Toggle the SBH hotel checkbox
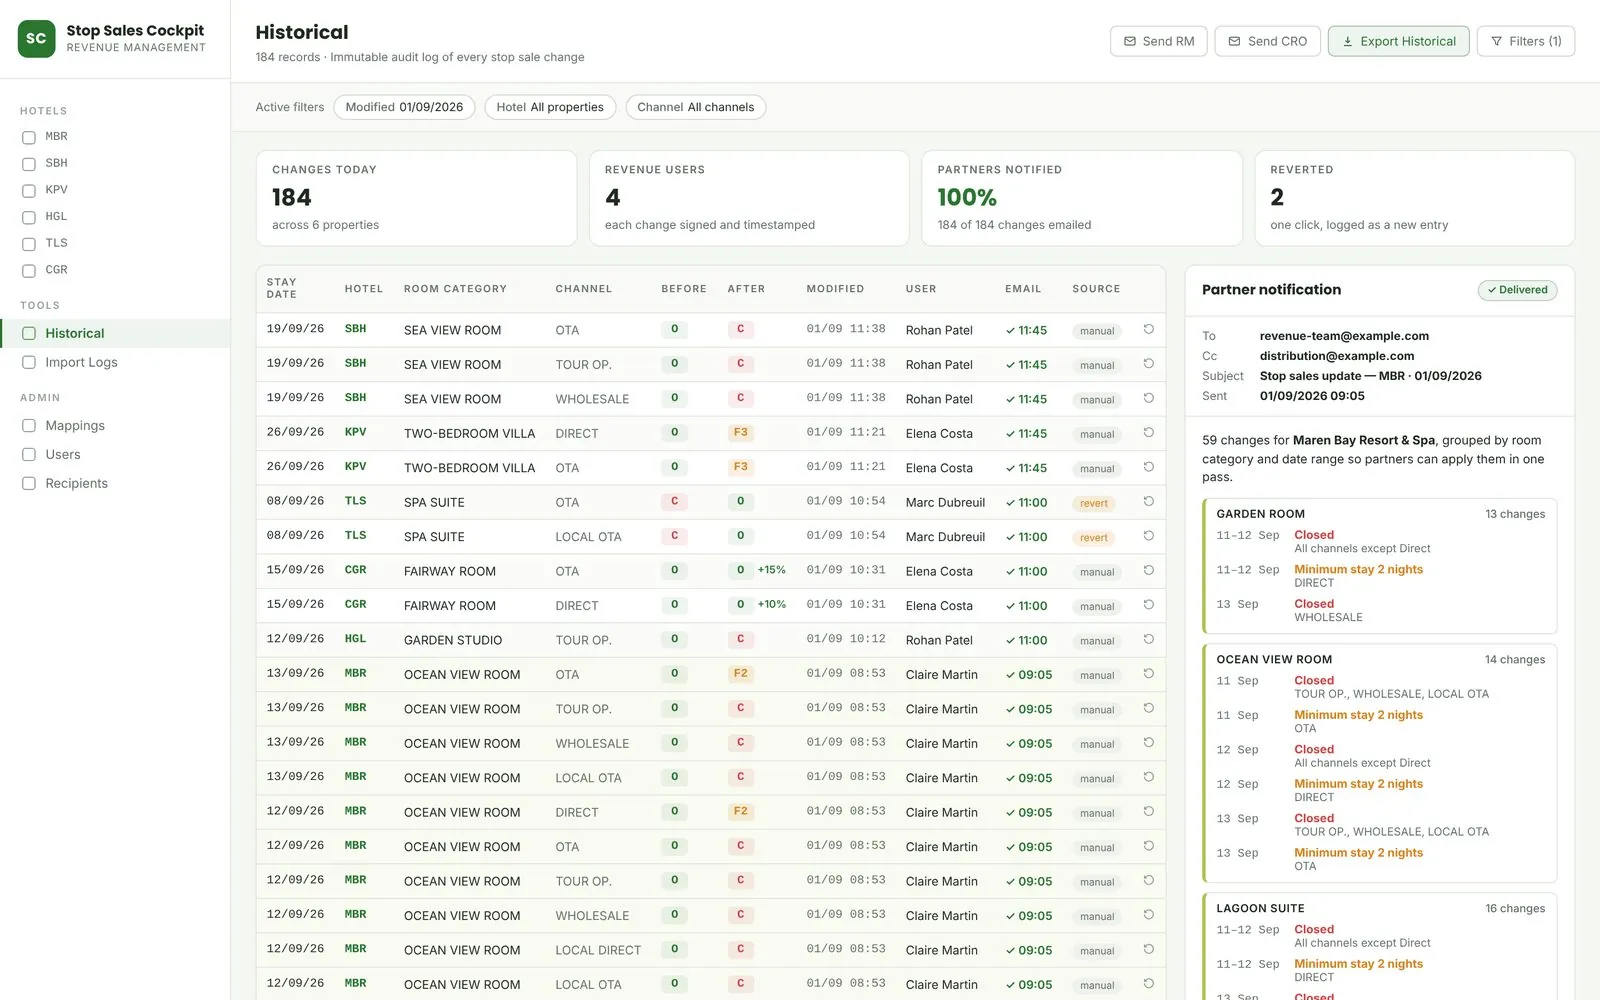 pyautogui.click(x=29, y=164)
